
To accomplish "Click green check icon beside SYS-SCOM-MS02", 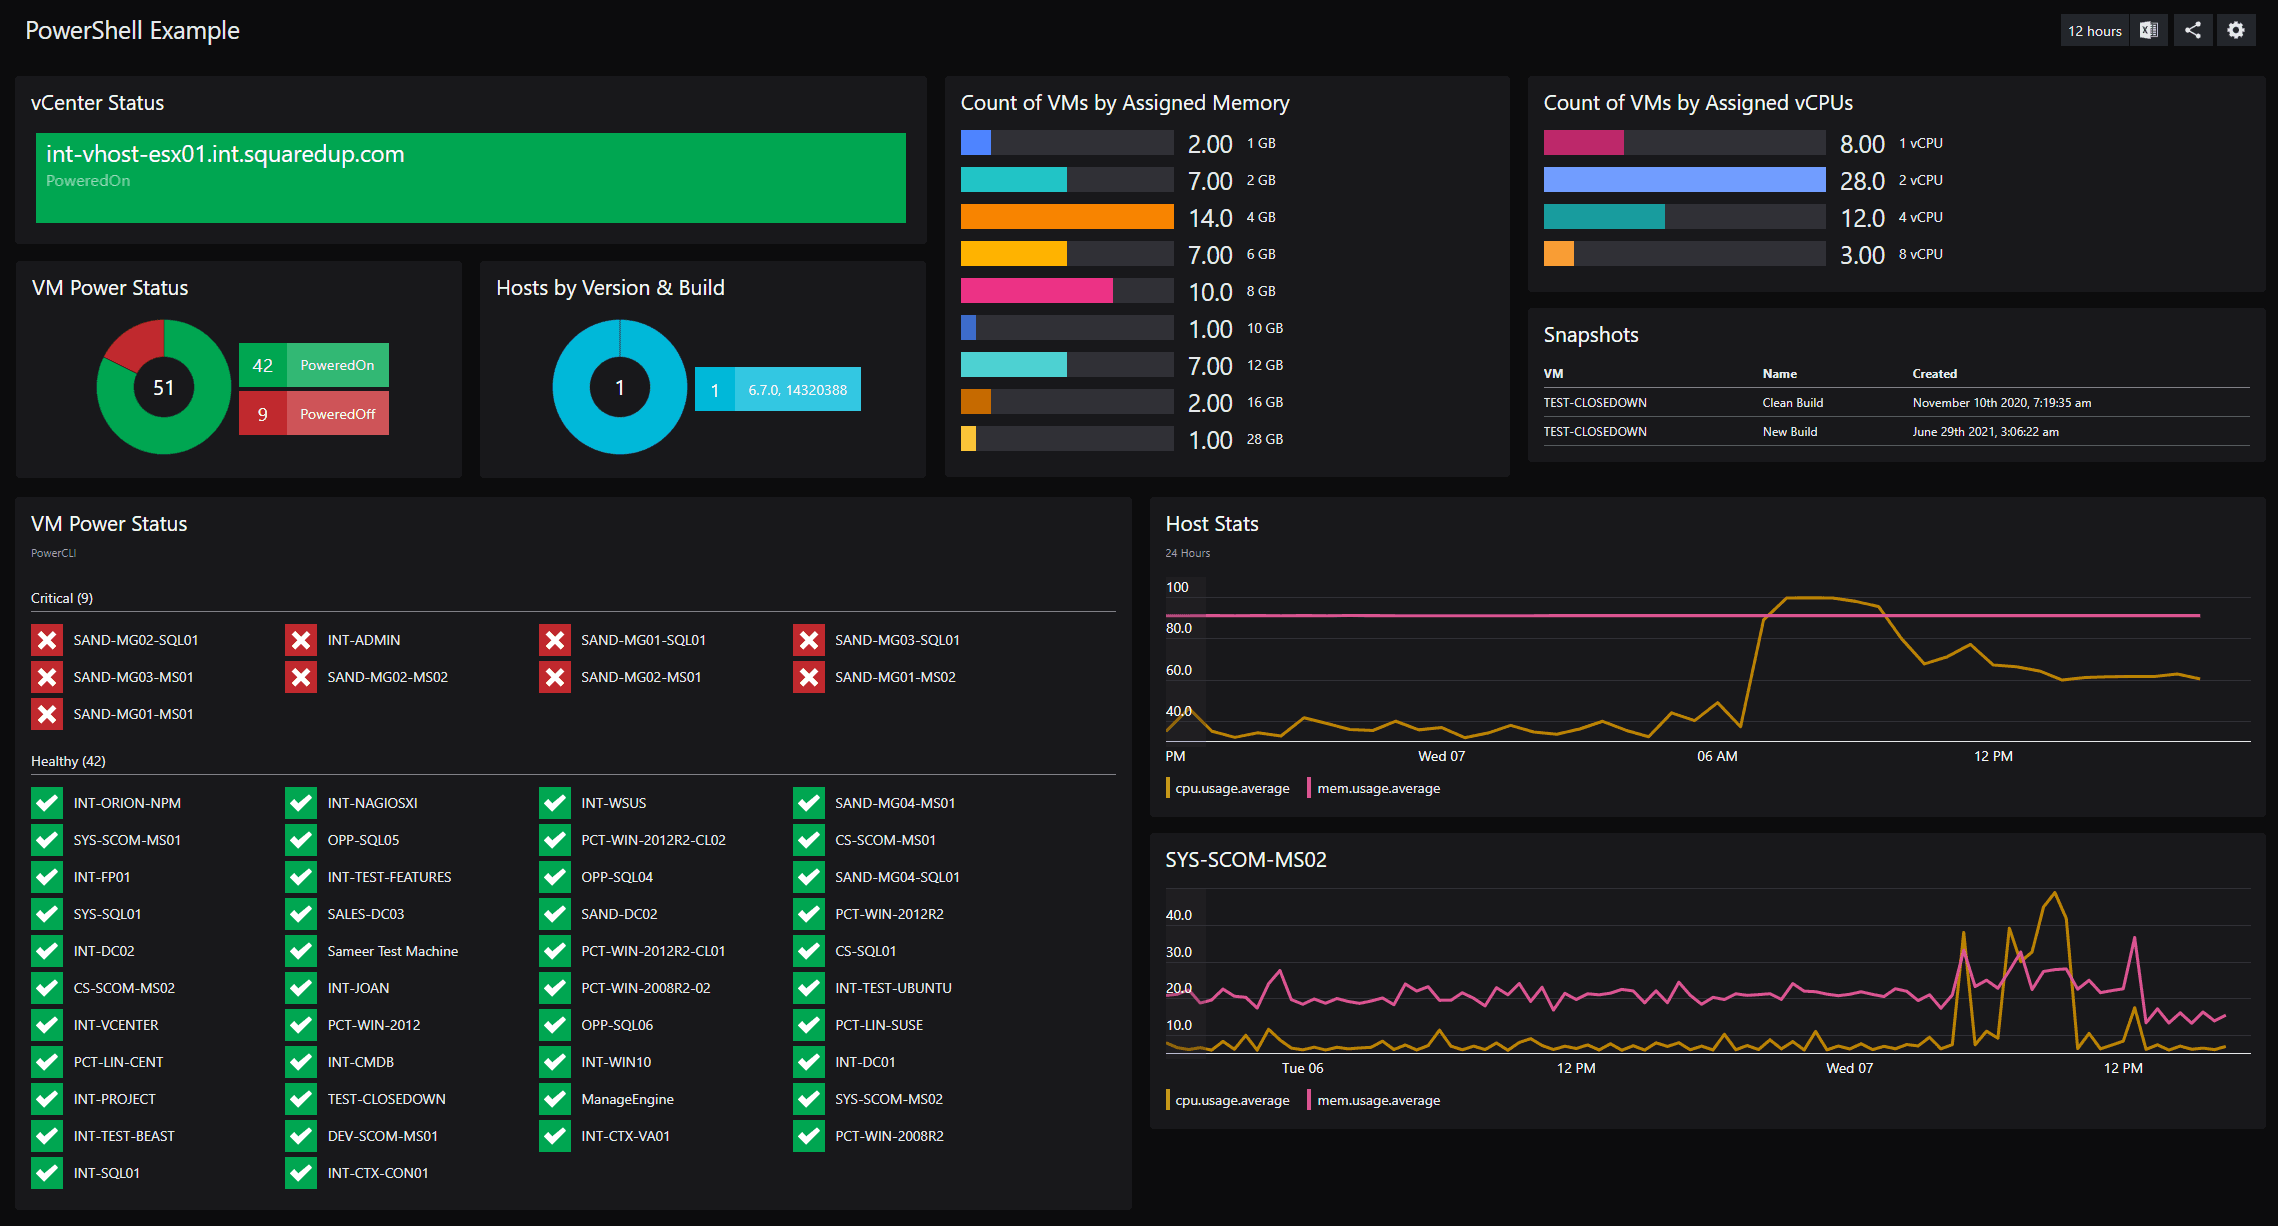I will [x=808, y=1099].
